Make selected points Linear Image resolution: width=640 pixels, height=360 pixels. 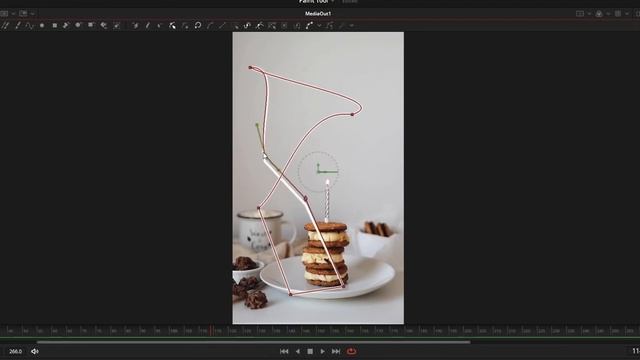(222, 25)
